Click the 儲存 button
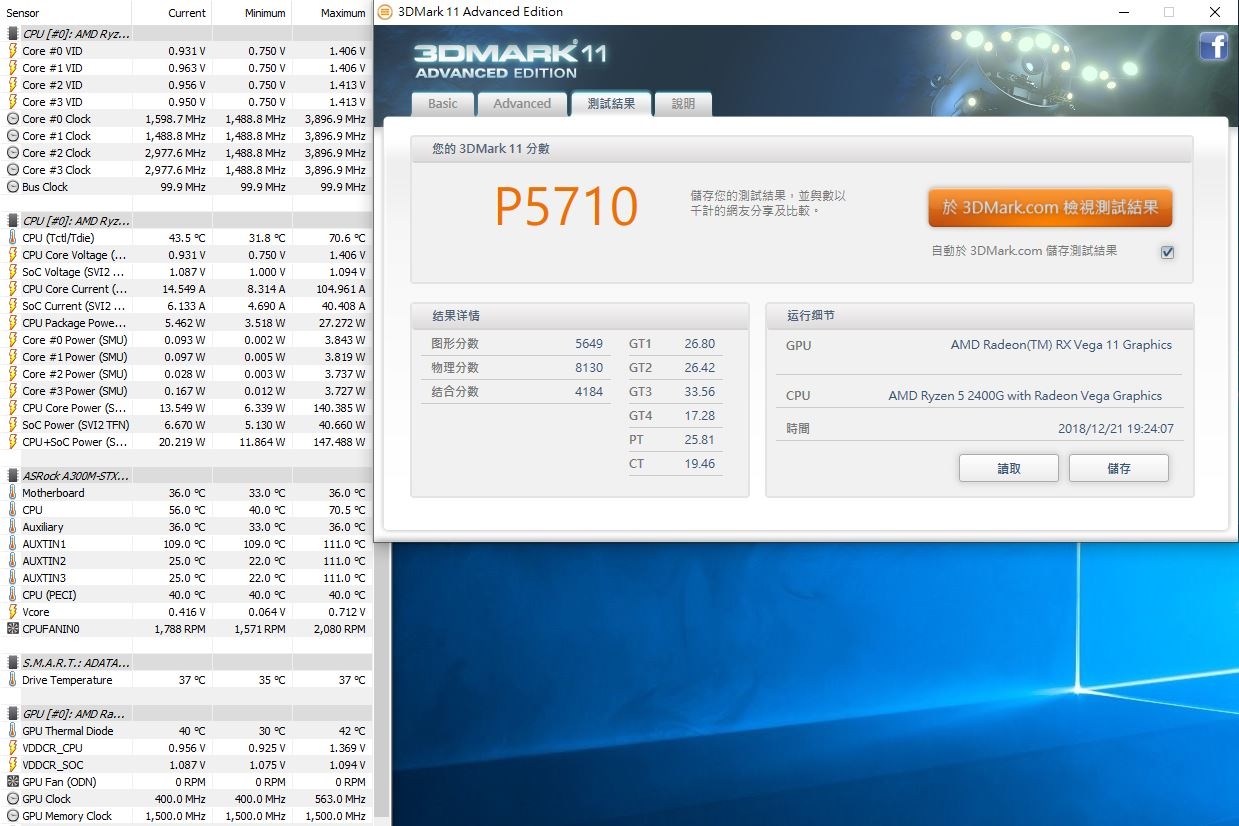The height and width of the screenshot is (826, 1239). (1119, 468)
